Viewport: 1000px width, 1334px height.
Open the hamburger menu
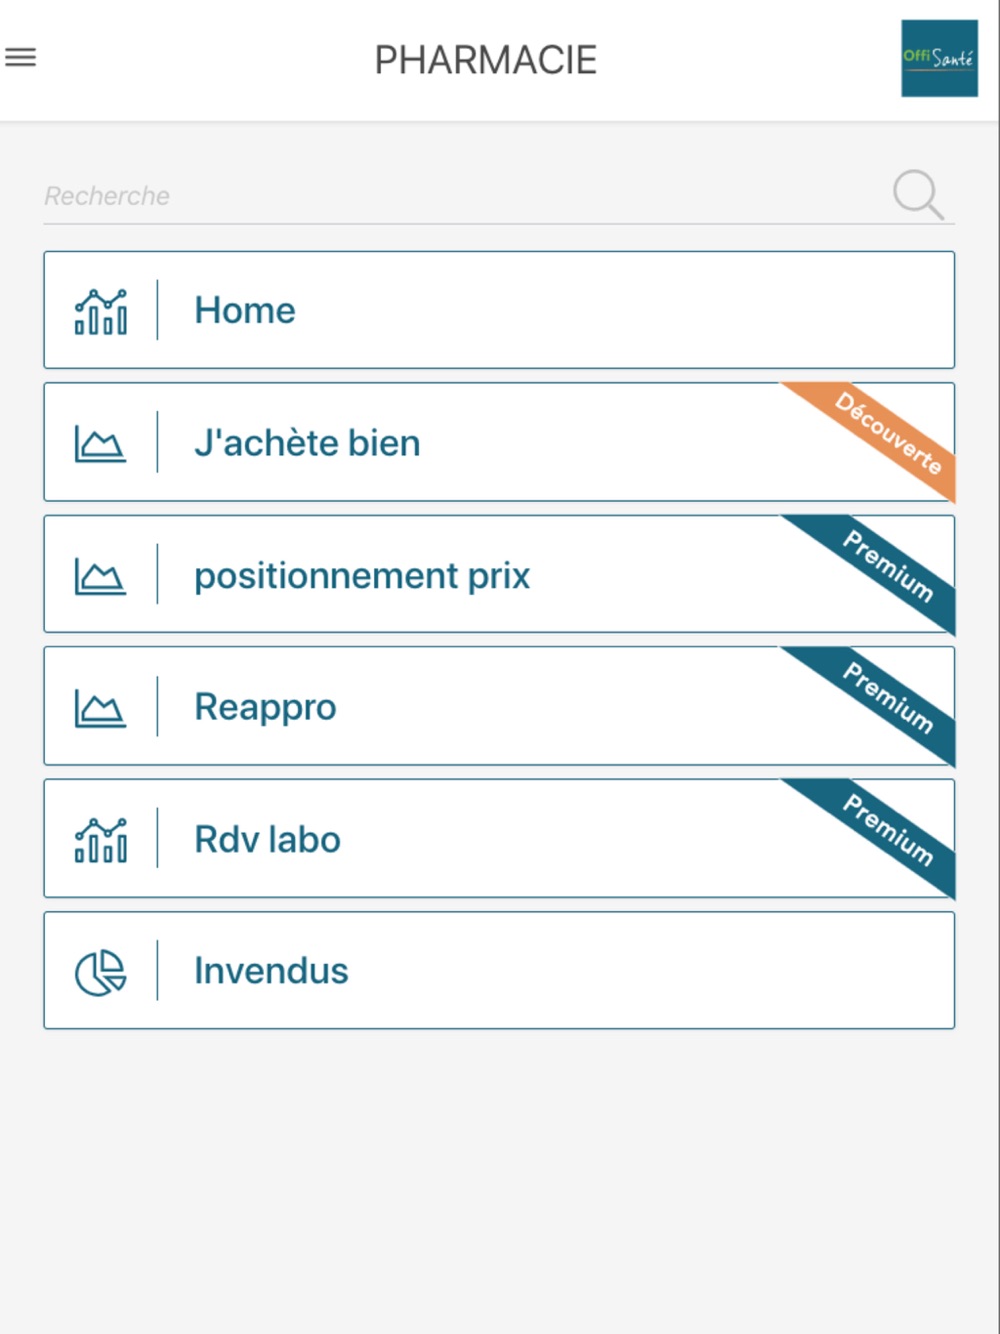coord(21,58)
